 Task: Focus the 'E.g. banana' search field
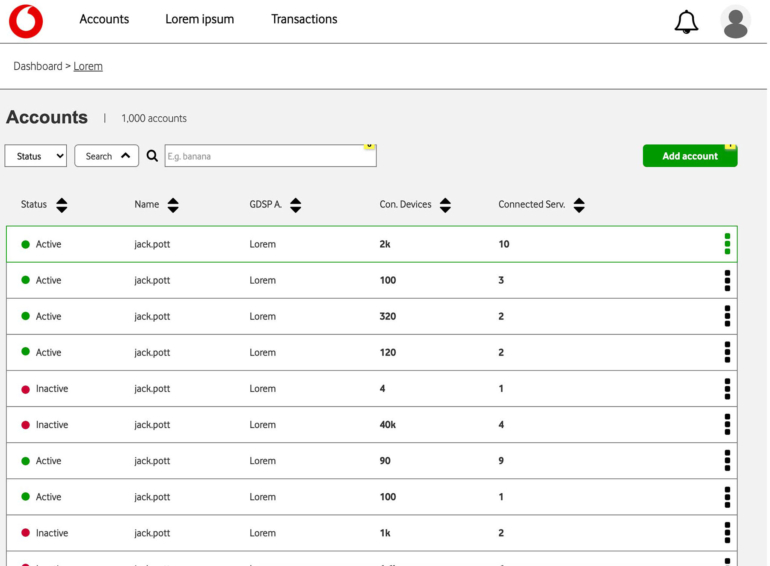point(270,156)
